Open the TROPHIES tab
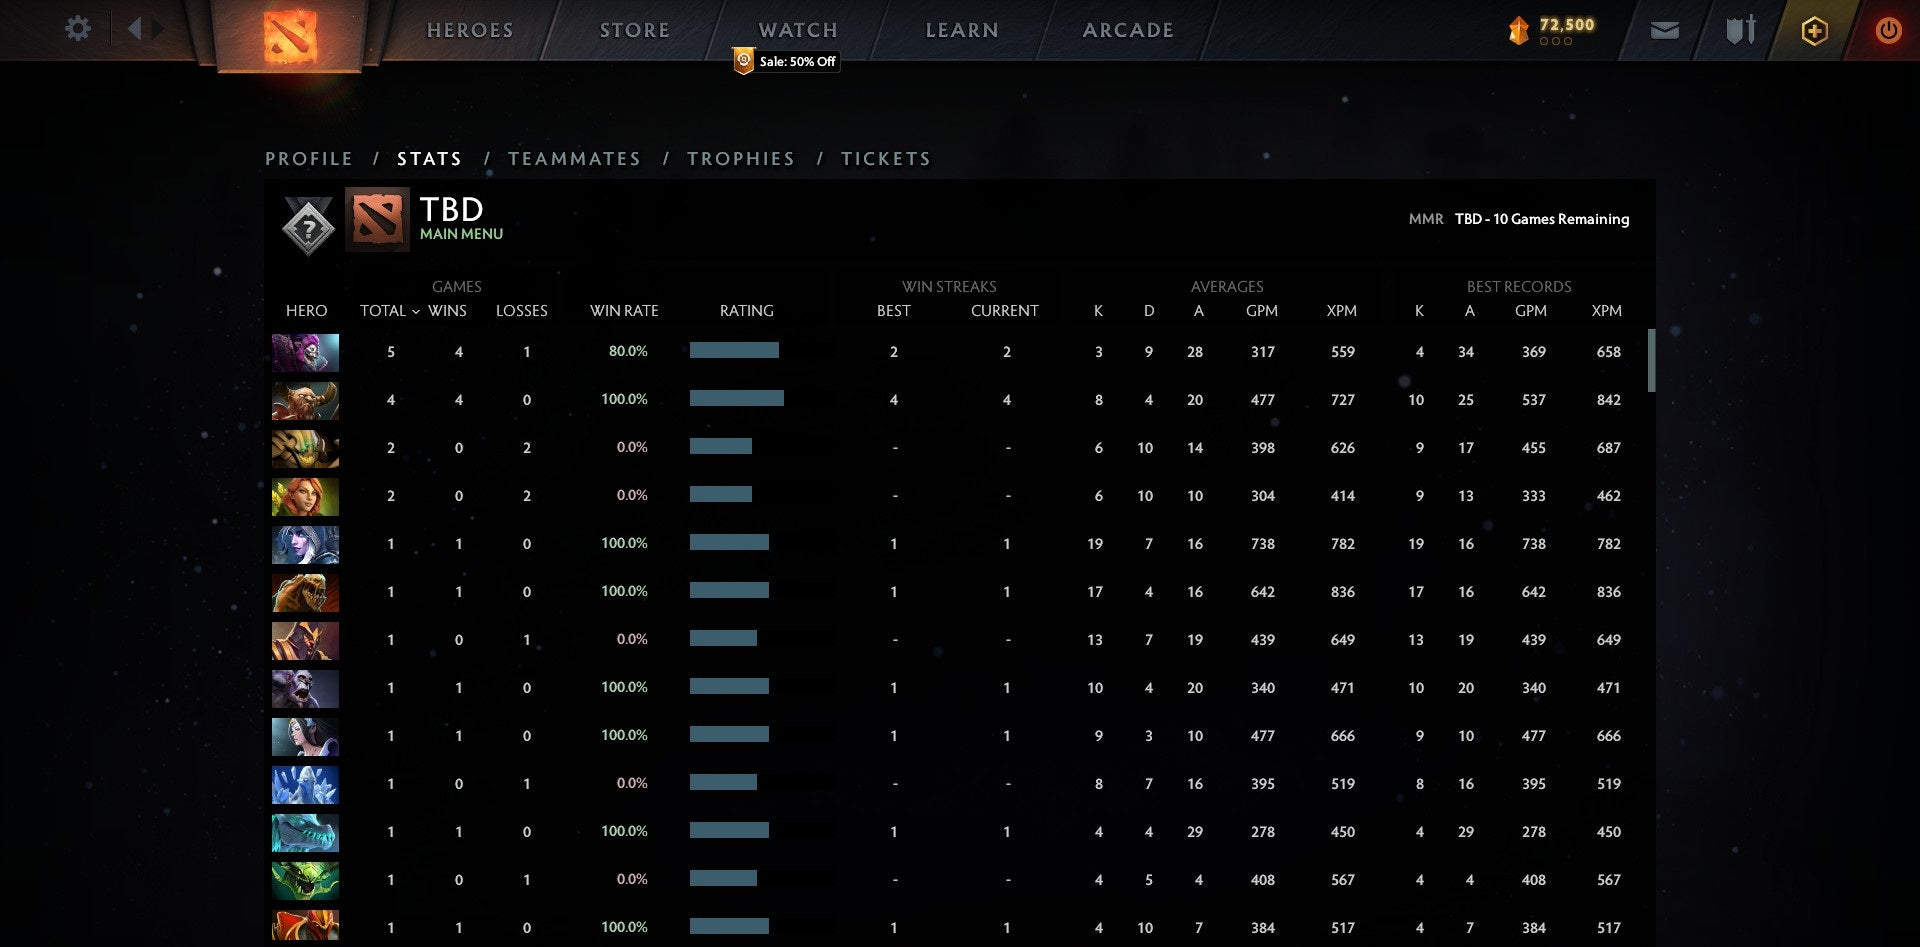 point(740,158)
